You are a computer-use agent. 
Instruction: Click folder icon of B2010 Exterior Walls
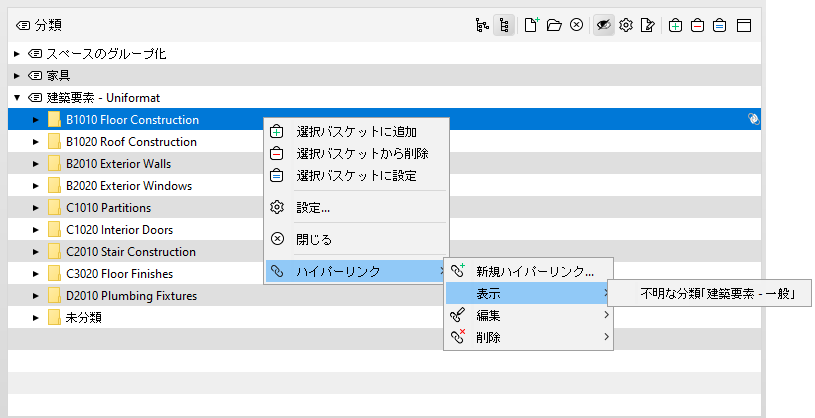pyautogui.click(x=54, y=164)
